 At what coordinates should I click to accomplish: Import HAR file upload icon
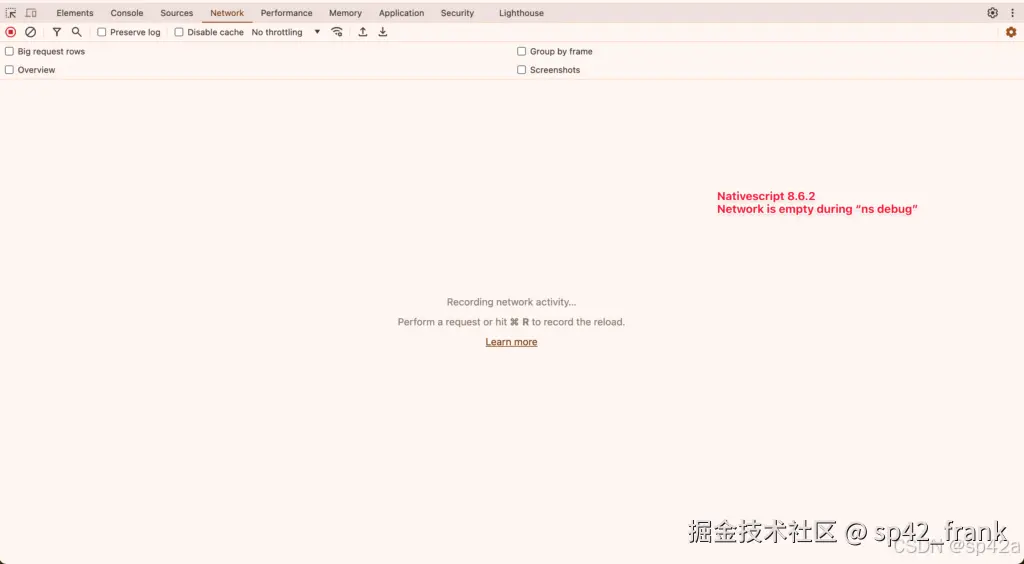click(362, 32)
